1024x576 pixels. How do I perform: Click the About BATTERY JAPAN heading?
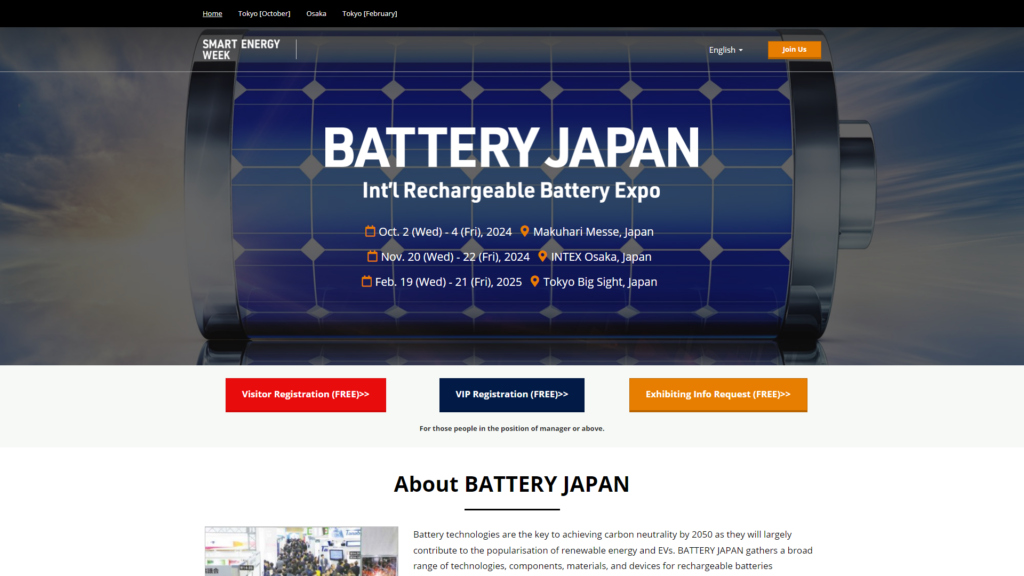[x=511, y=484]
